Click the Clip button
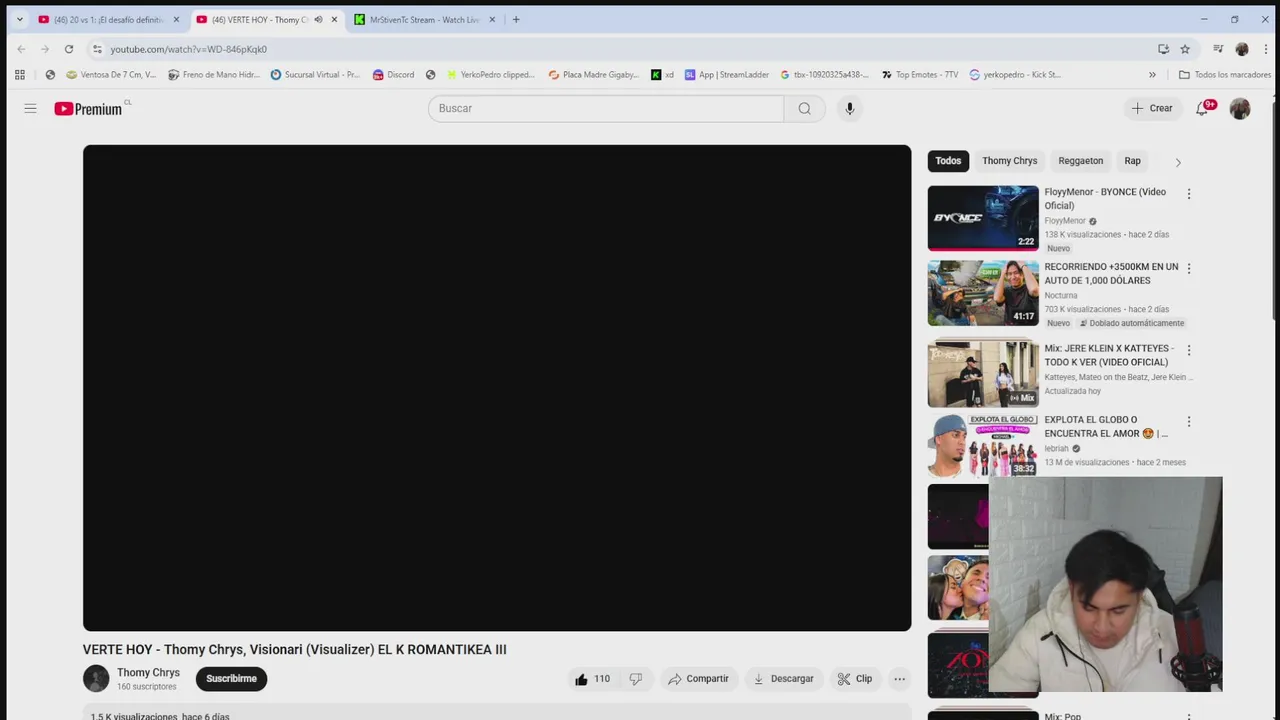The height and width of the screenshot is (720, 1280). coord(855,679)
